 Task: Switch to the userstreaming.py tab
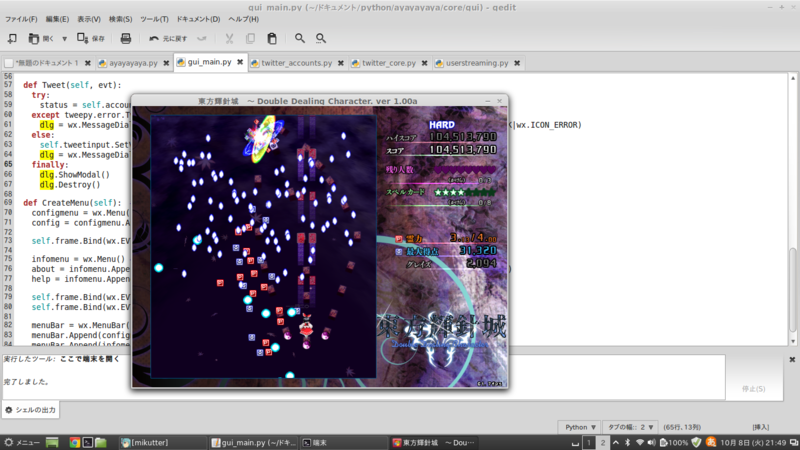coord(477,63)
